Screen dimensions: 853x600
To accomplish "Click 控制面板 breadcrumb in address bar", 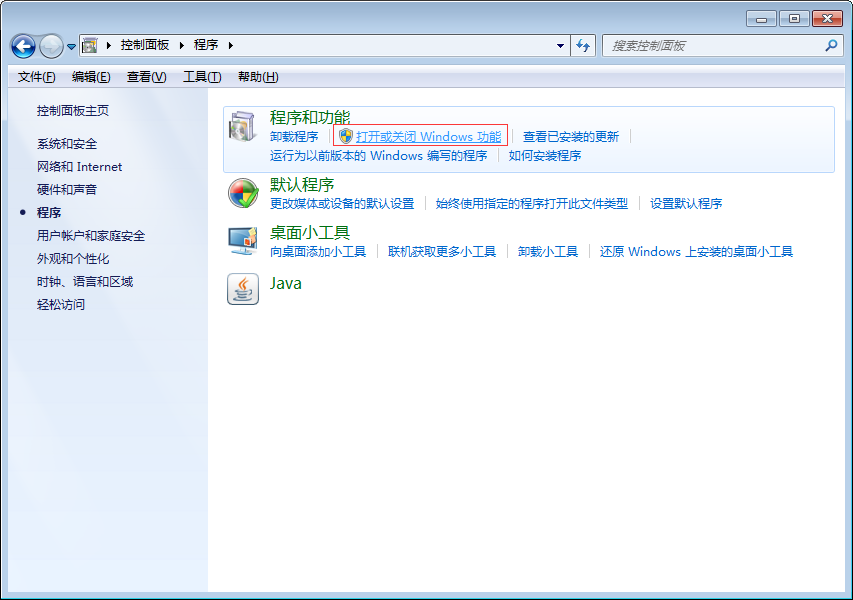I will [x=145, y=45].
